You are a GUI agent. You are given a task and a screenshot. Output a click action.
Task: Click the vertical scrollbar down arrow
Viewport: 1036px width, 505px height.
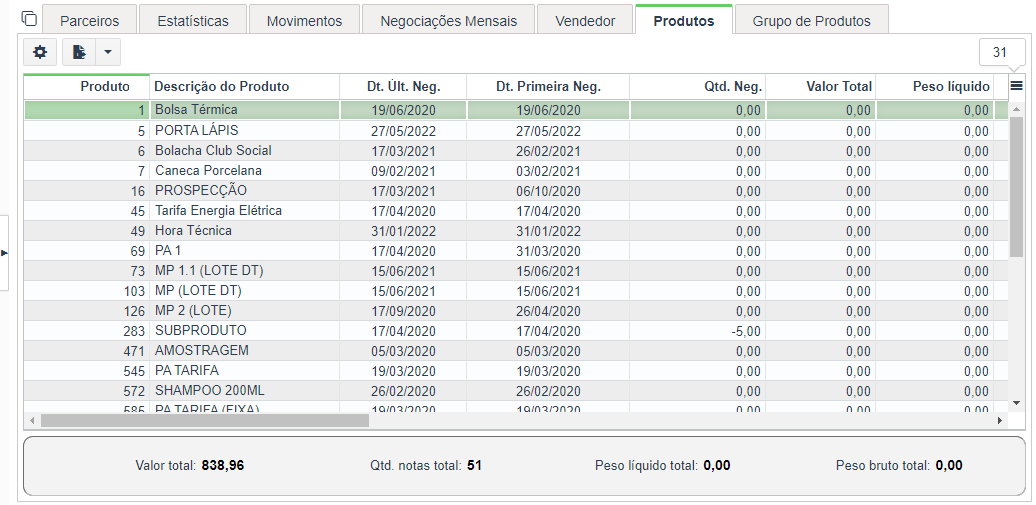pos(1016,402)
